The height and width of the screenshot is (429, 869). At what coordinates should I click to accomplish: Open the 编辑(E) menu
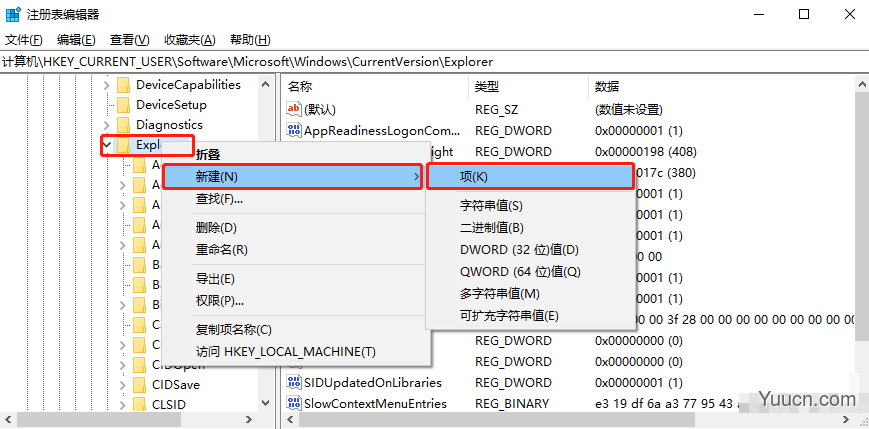click(x=76, y=40)
